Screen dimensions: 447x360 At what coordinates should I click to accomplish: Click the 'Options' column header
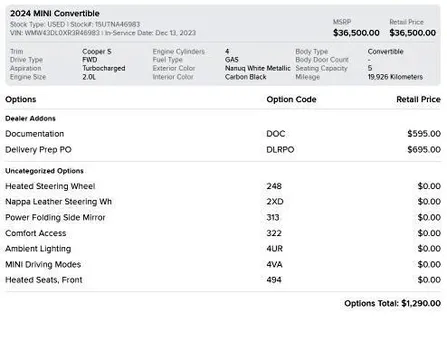(21, 99)
